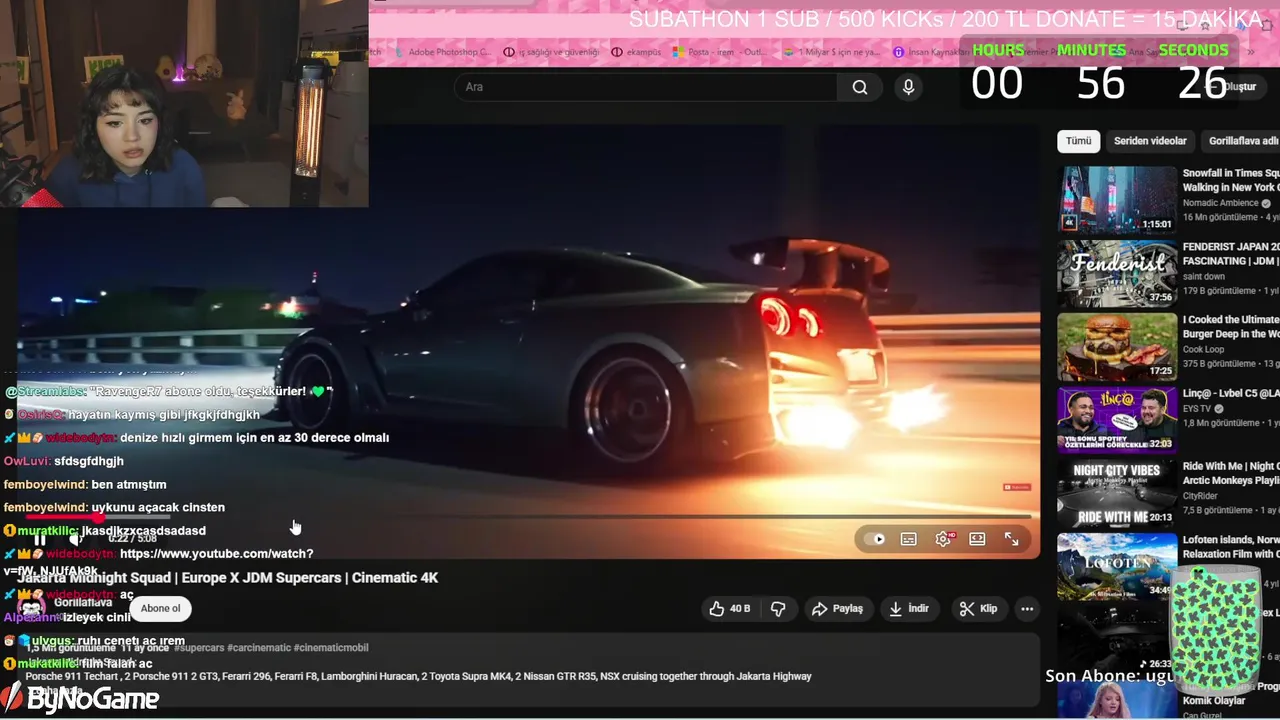Screen dimensions: 1280x720
Task: Open the iş sağlığı ve güvenliği bookmark
Action: (x=551, y=52)
